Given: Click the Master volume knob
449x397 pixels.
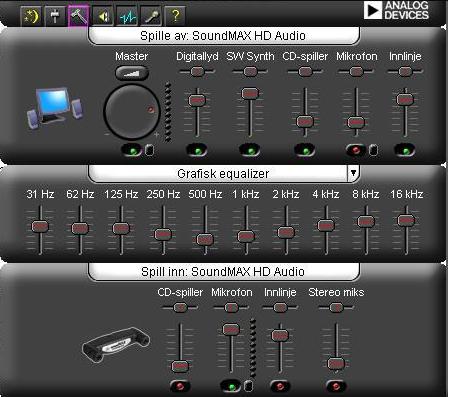Looking at the screenshot, I should pos(132,112).
